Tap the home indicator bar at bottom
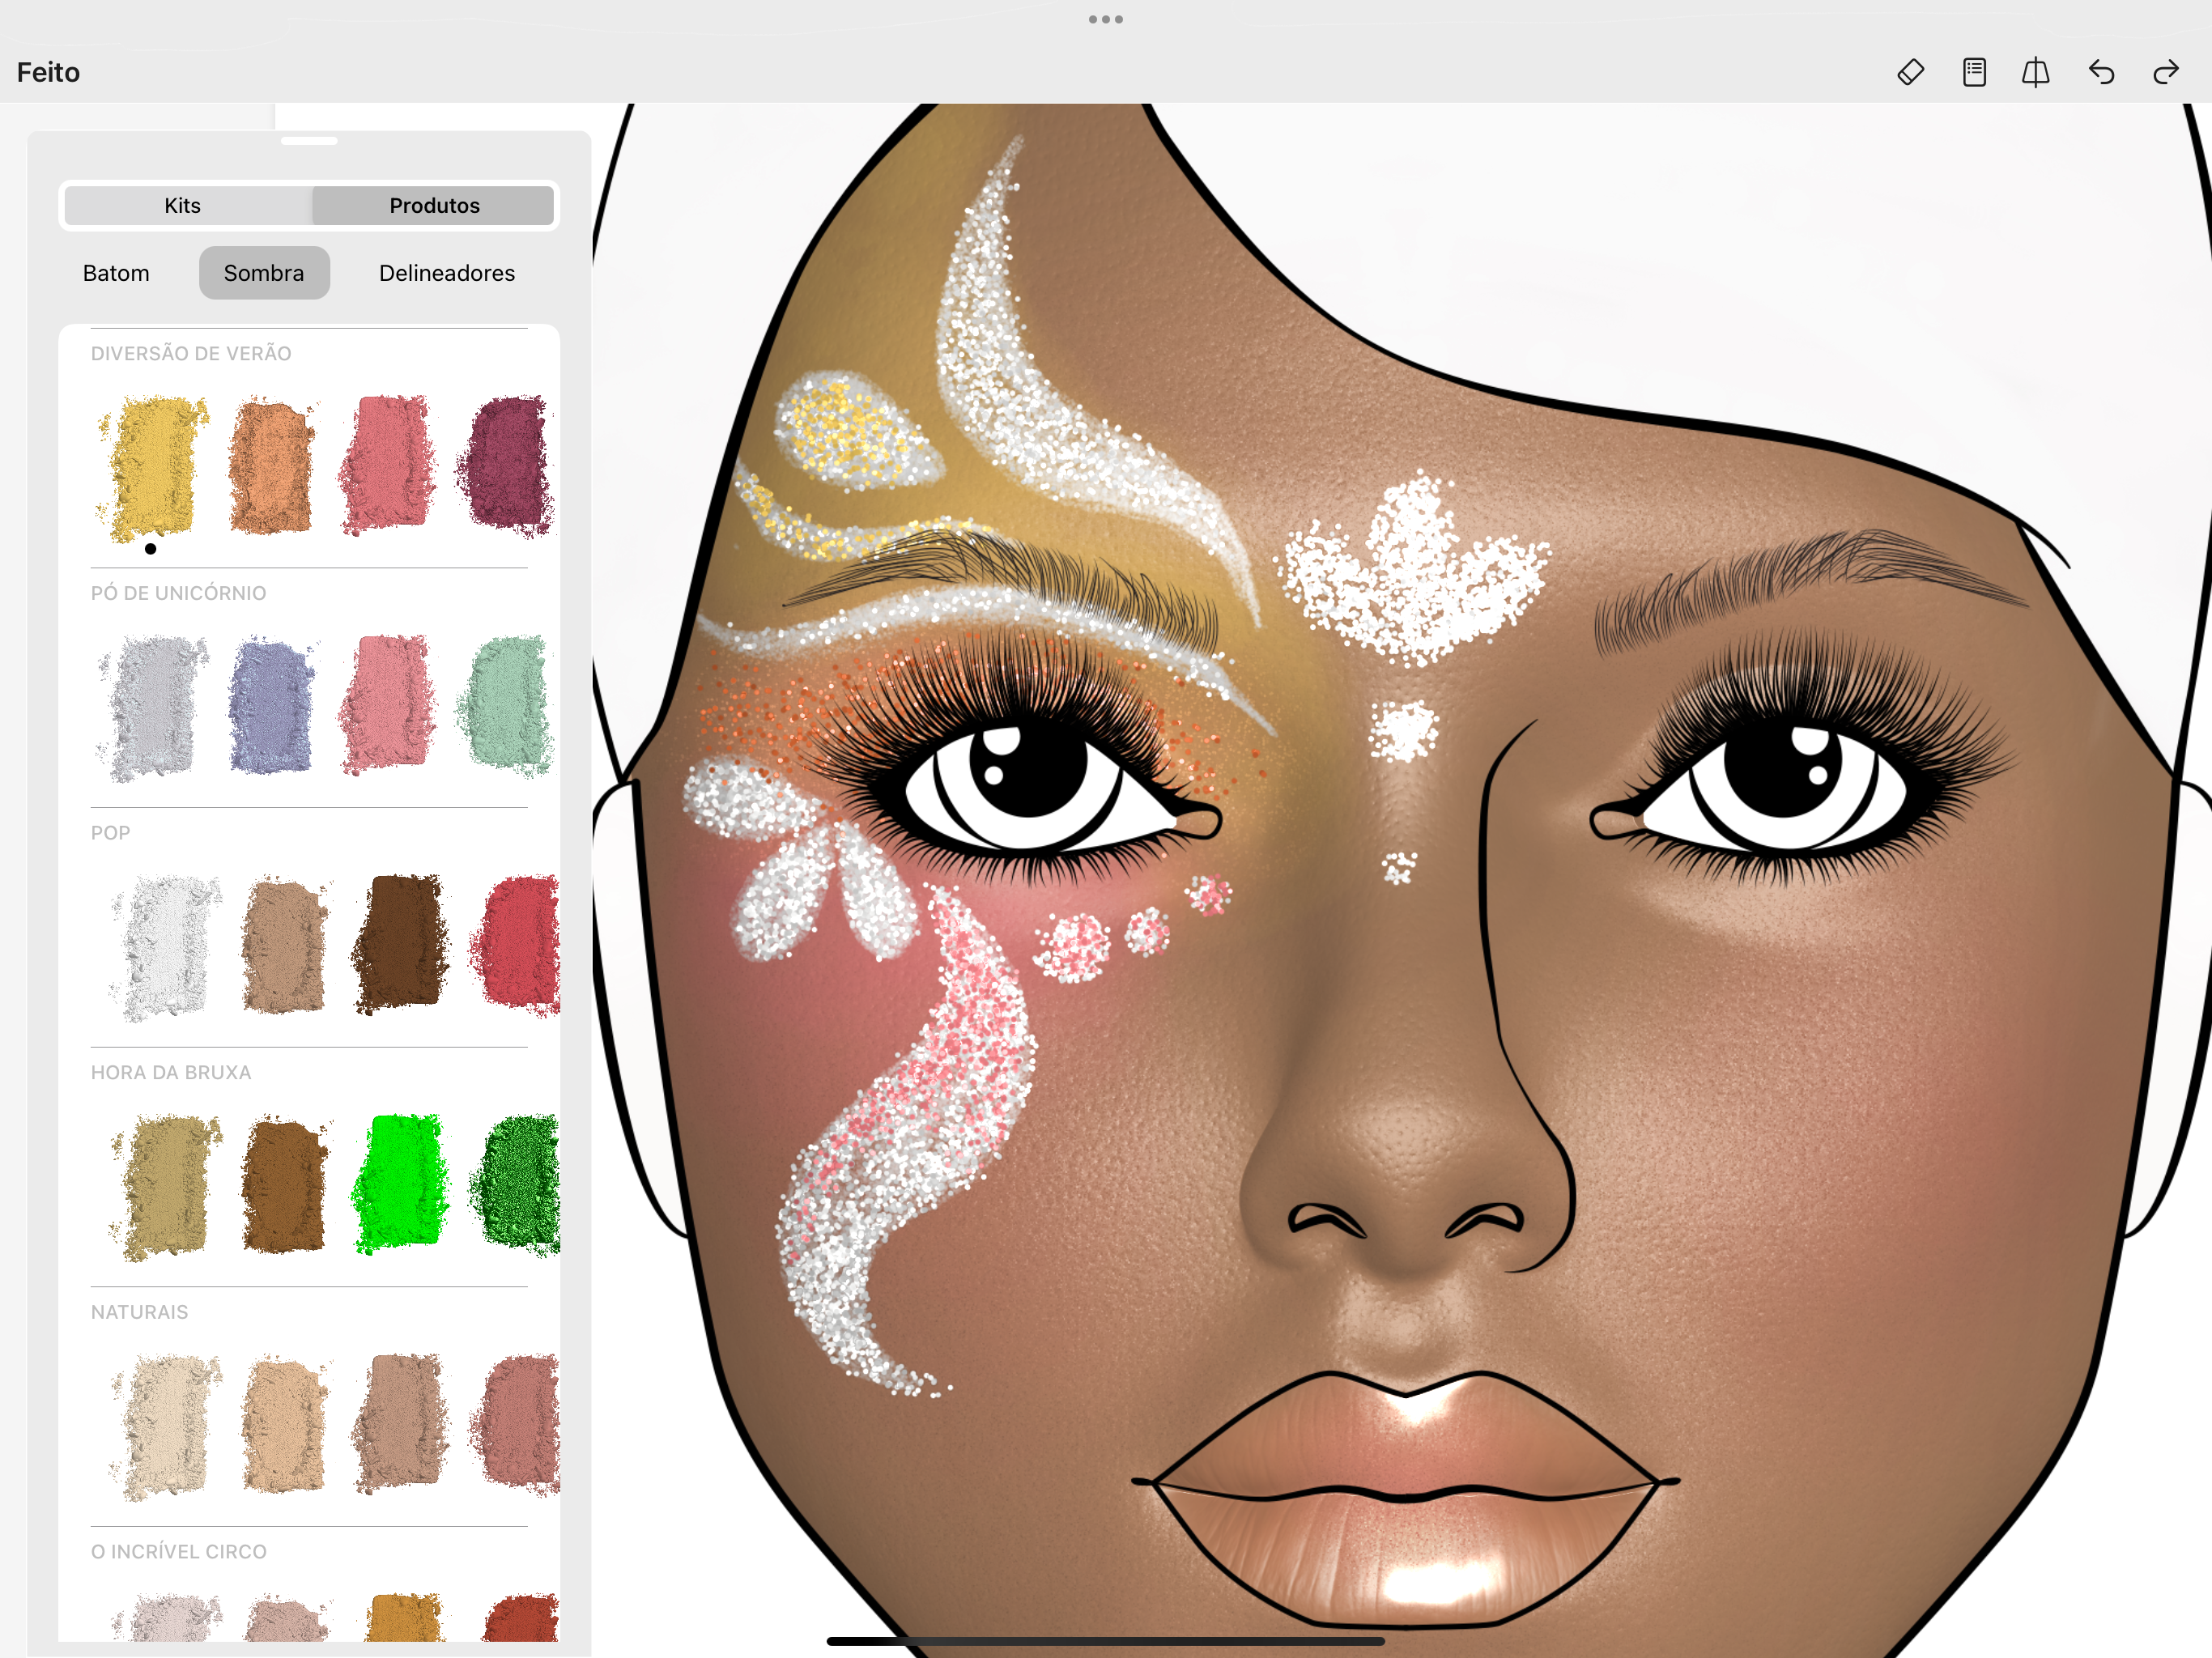Screen dimensions: 2212x1658 (x=1106, y=1641)
